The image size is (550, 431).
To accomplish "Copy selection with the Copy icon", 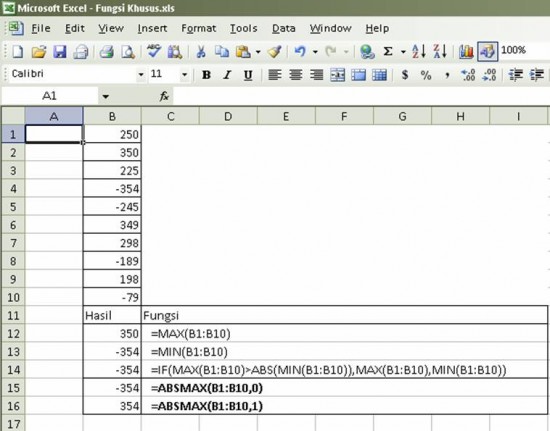I will 222,52.
